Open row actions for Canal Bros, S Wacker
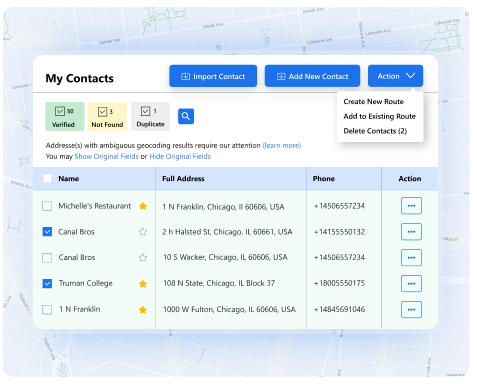This screenshot has height=384, width=477. [x=411, y=258]
